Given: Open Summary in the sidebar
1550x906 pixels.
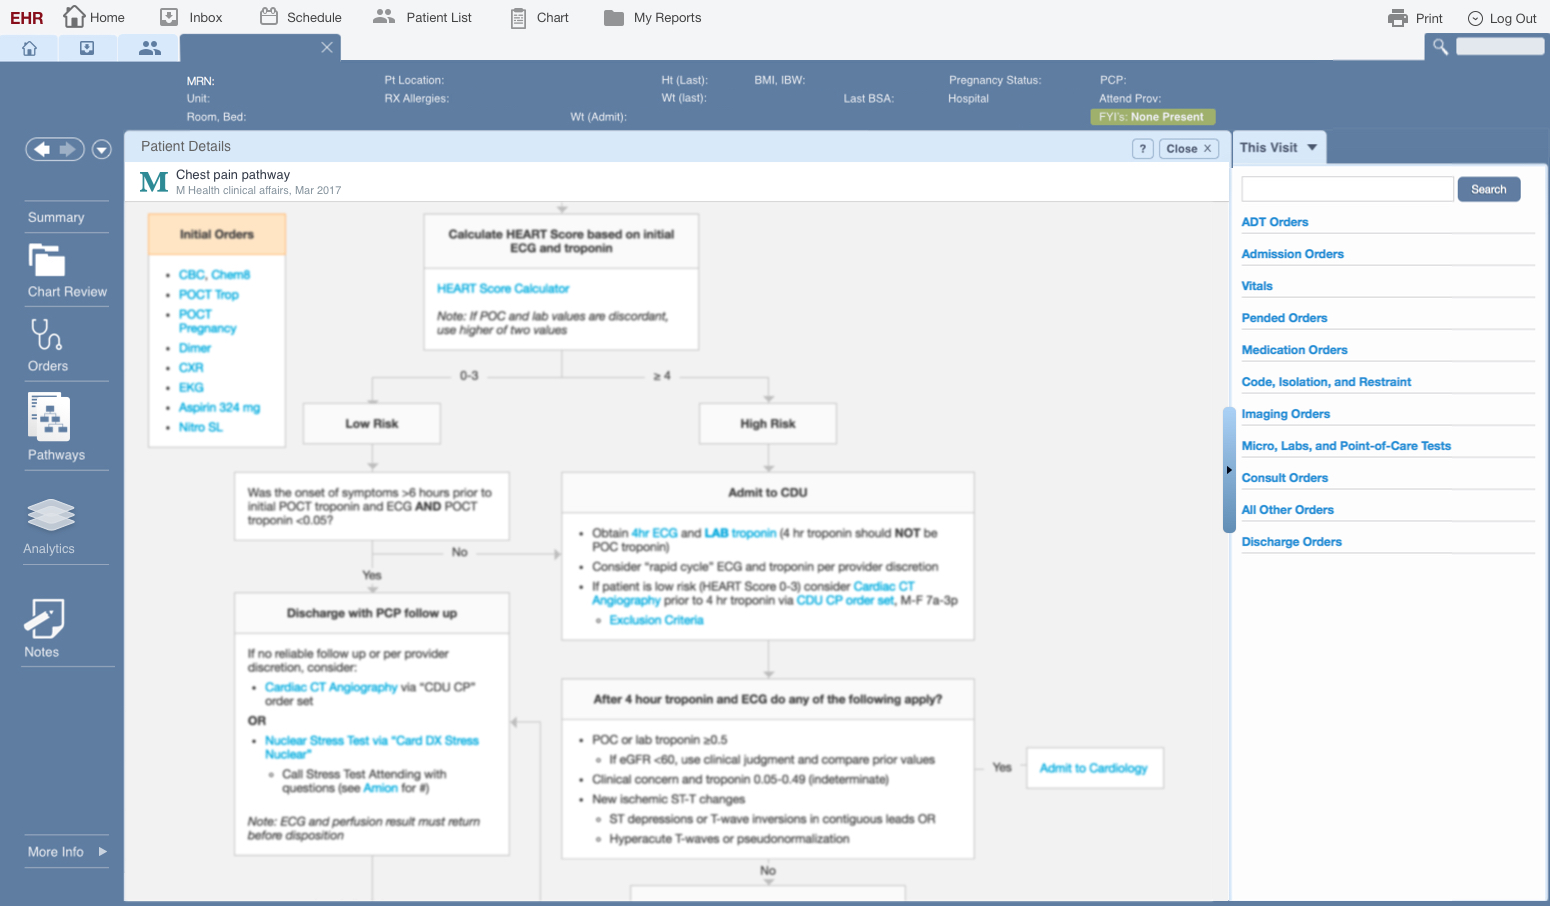Looking at the screenshot, I should [x=56, y=217].
